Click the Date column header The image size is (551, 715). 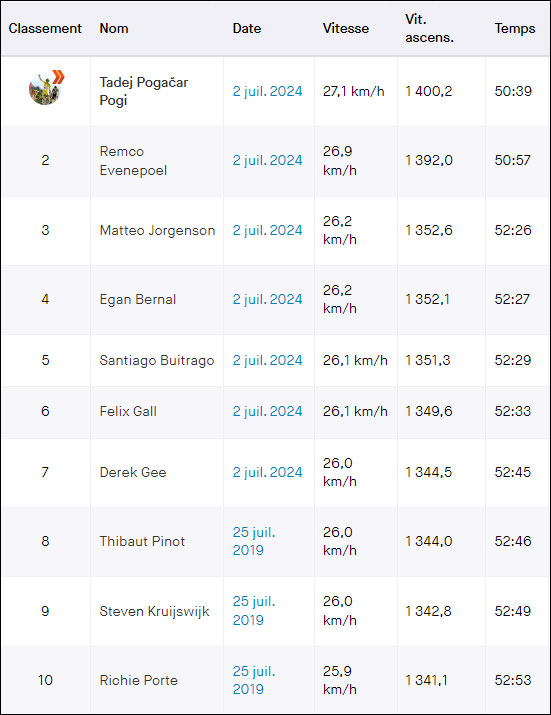point(247,28)
